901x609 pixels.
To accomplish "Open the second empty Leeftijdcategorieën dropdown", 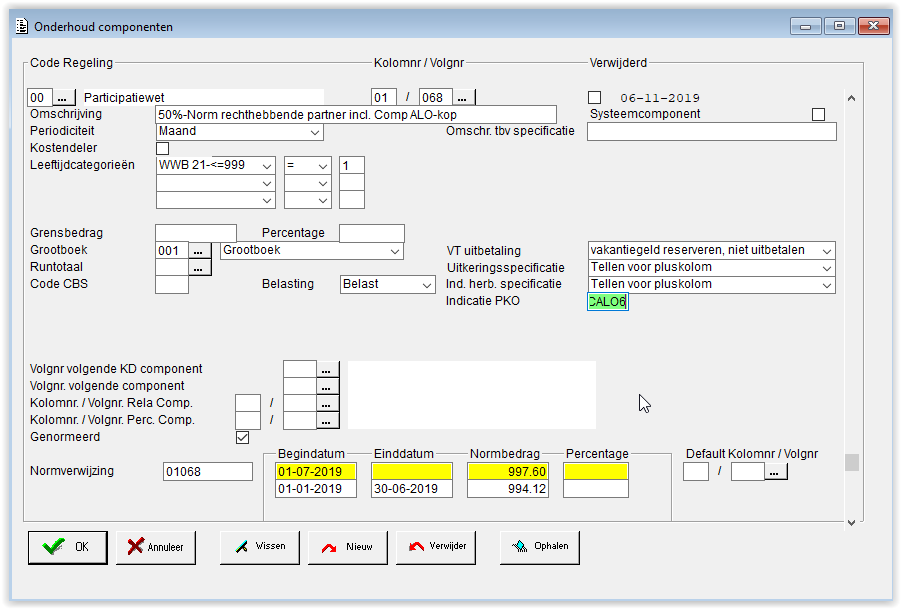I will tap(215, 183).
